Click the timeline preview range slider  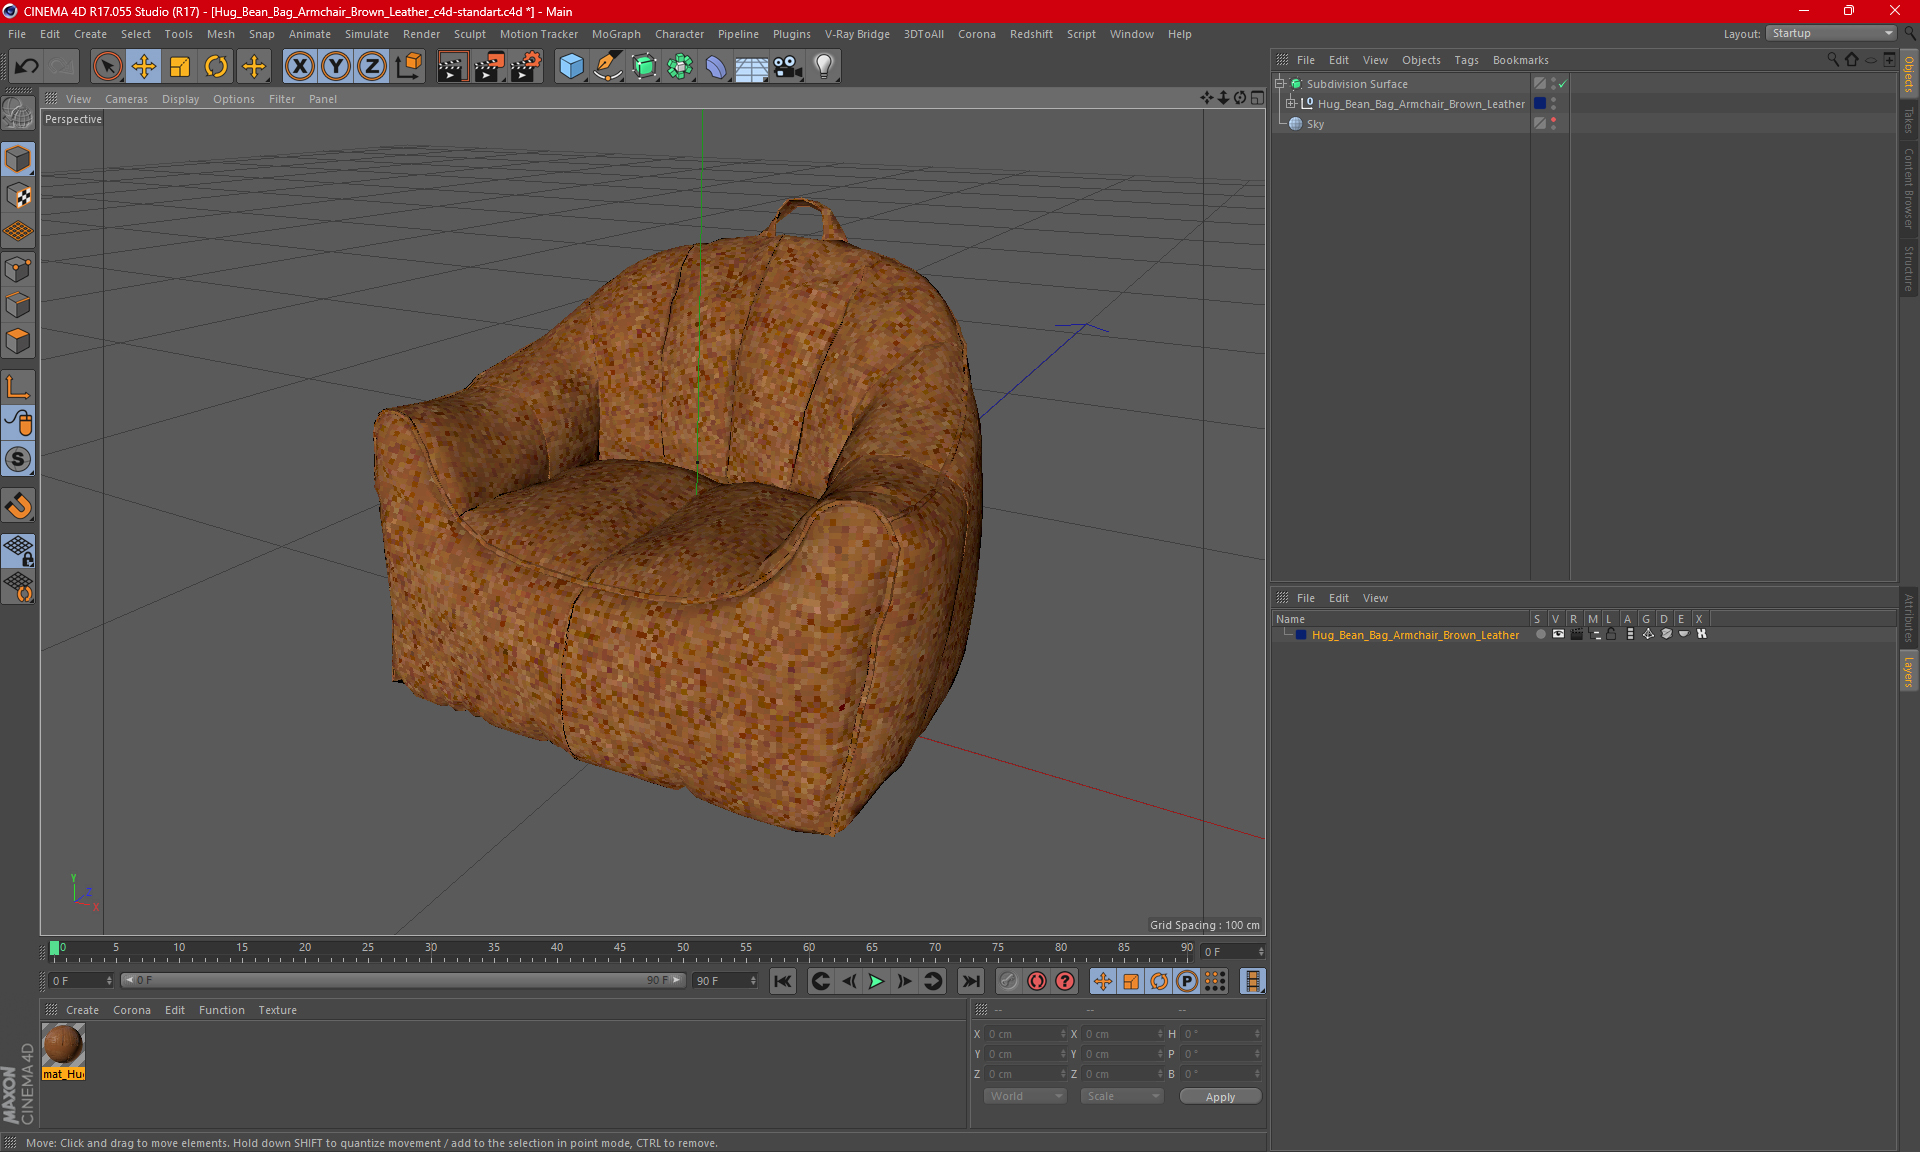[x=403, y=980]
